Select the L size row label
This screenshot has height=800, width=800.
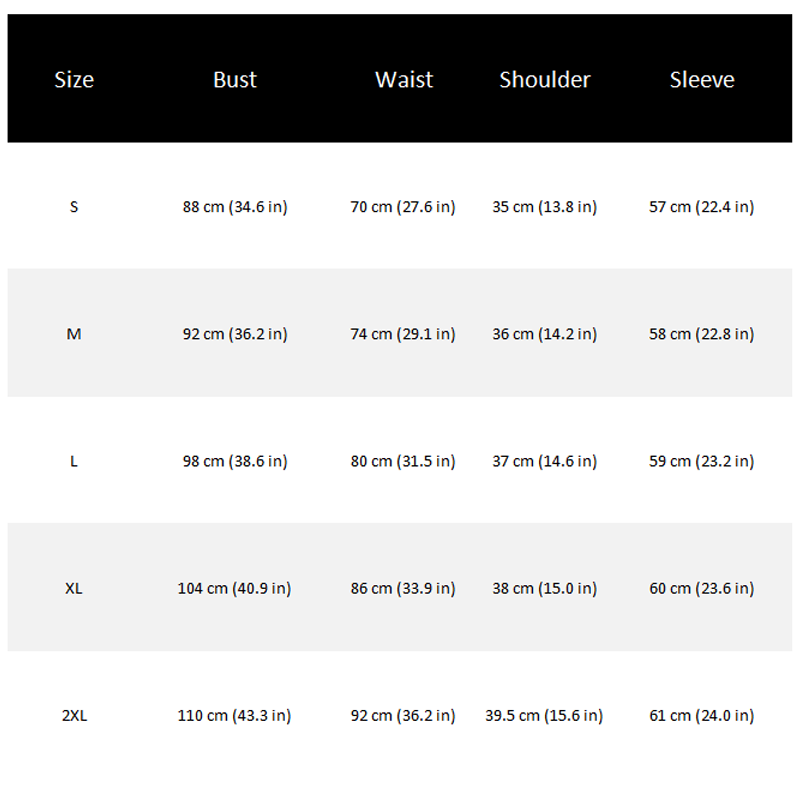tap(74, 461)
